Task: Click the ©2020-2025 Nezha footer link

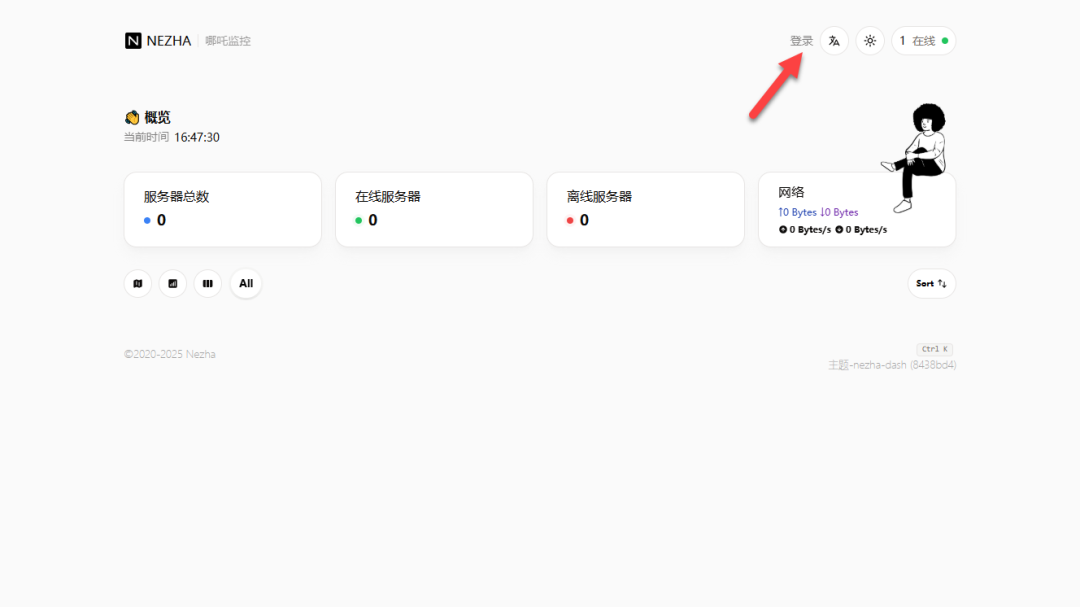Action: (169, 354)
